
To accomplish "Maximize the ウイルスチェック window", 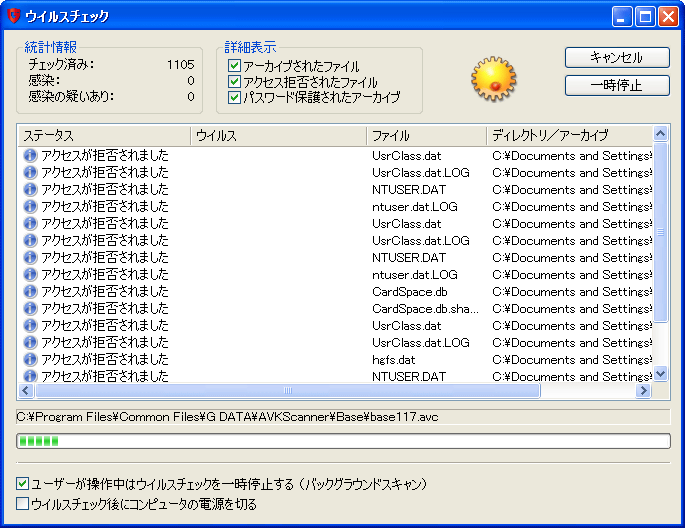I will [x=645, y=17].
